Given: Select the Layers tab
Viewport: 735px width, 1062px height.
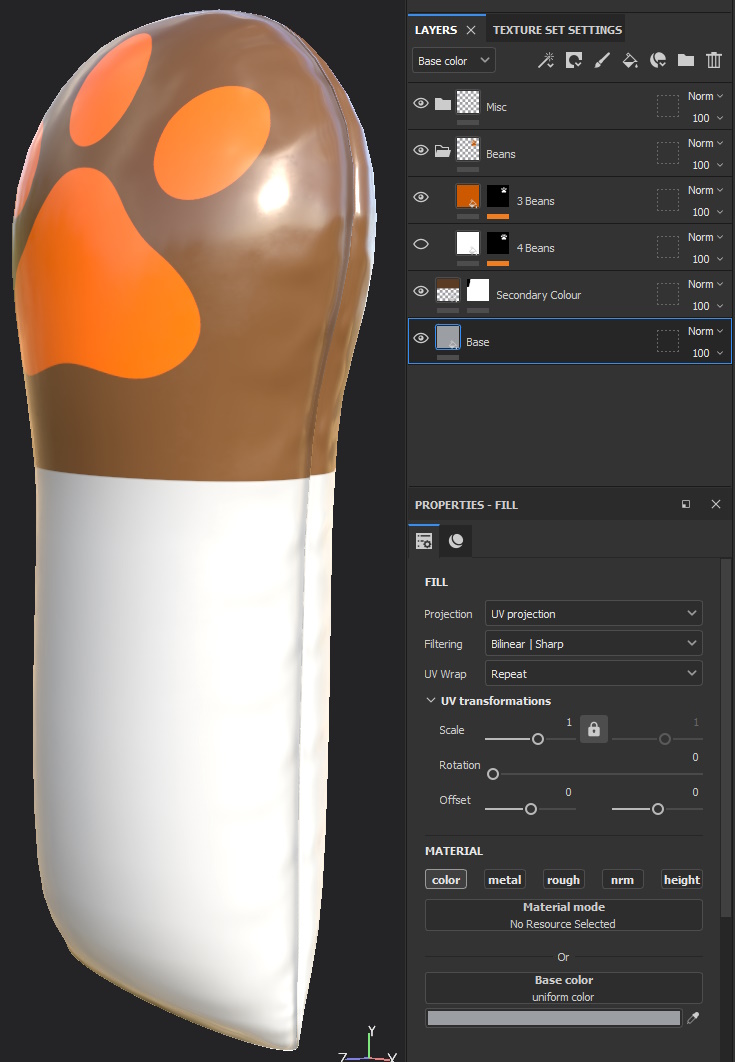Looking at the screenshot, I should point(436,30).
